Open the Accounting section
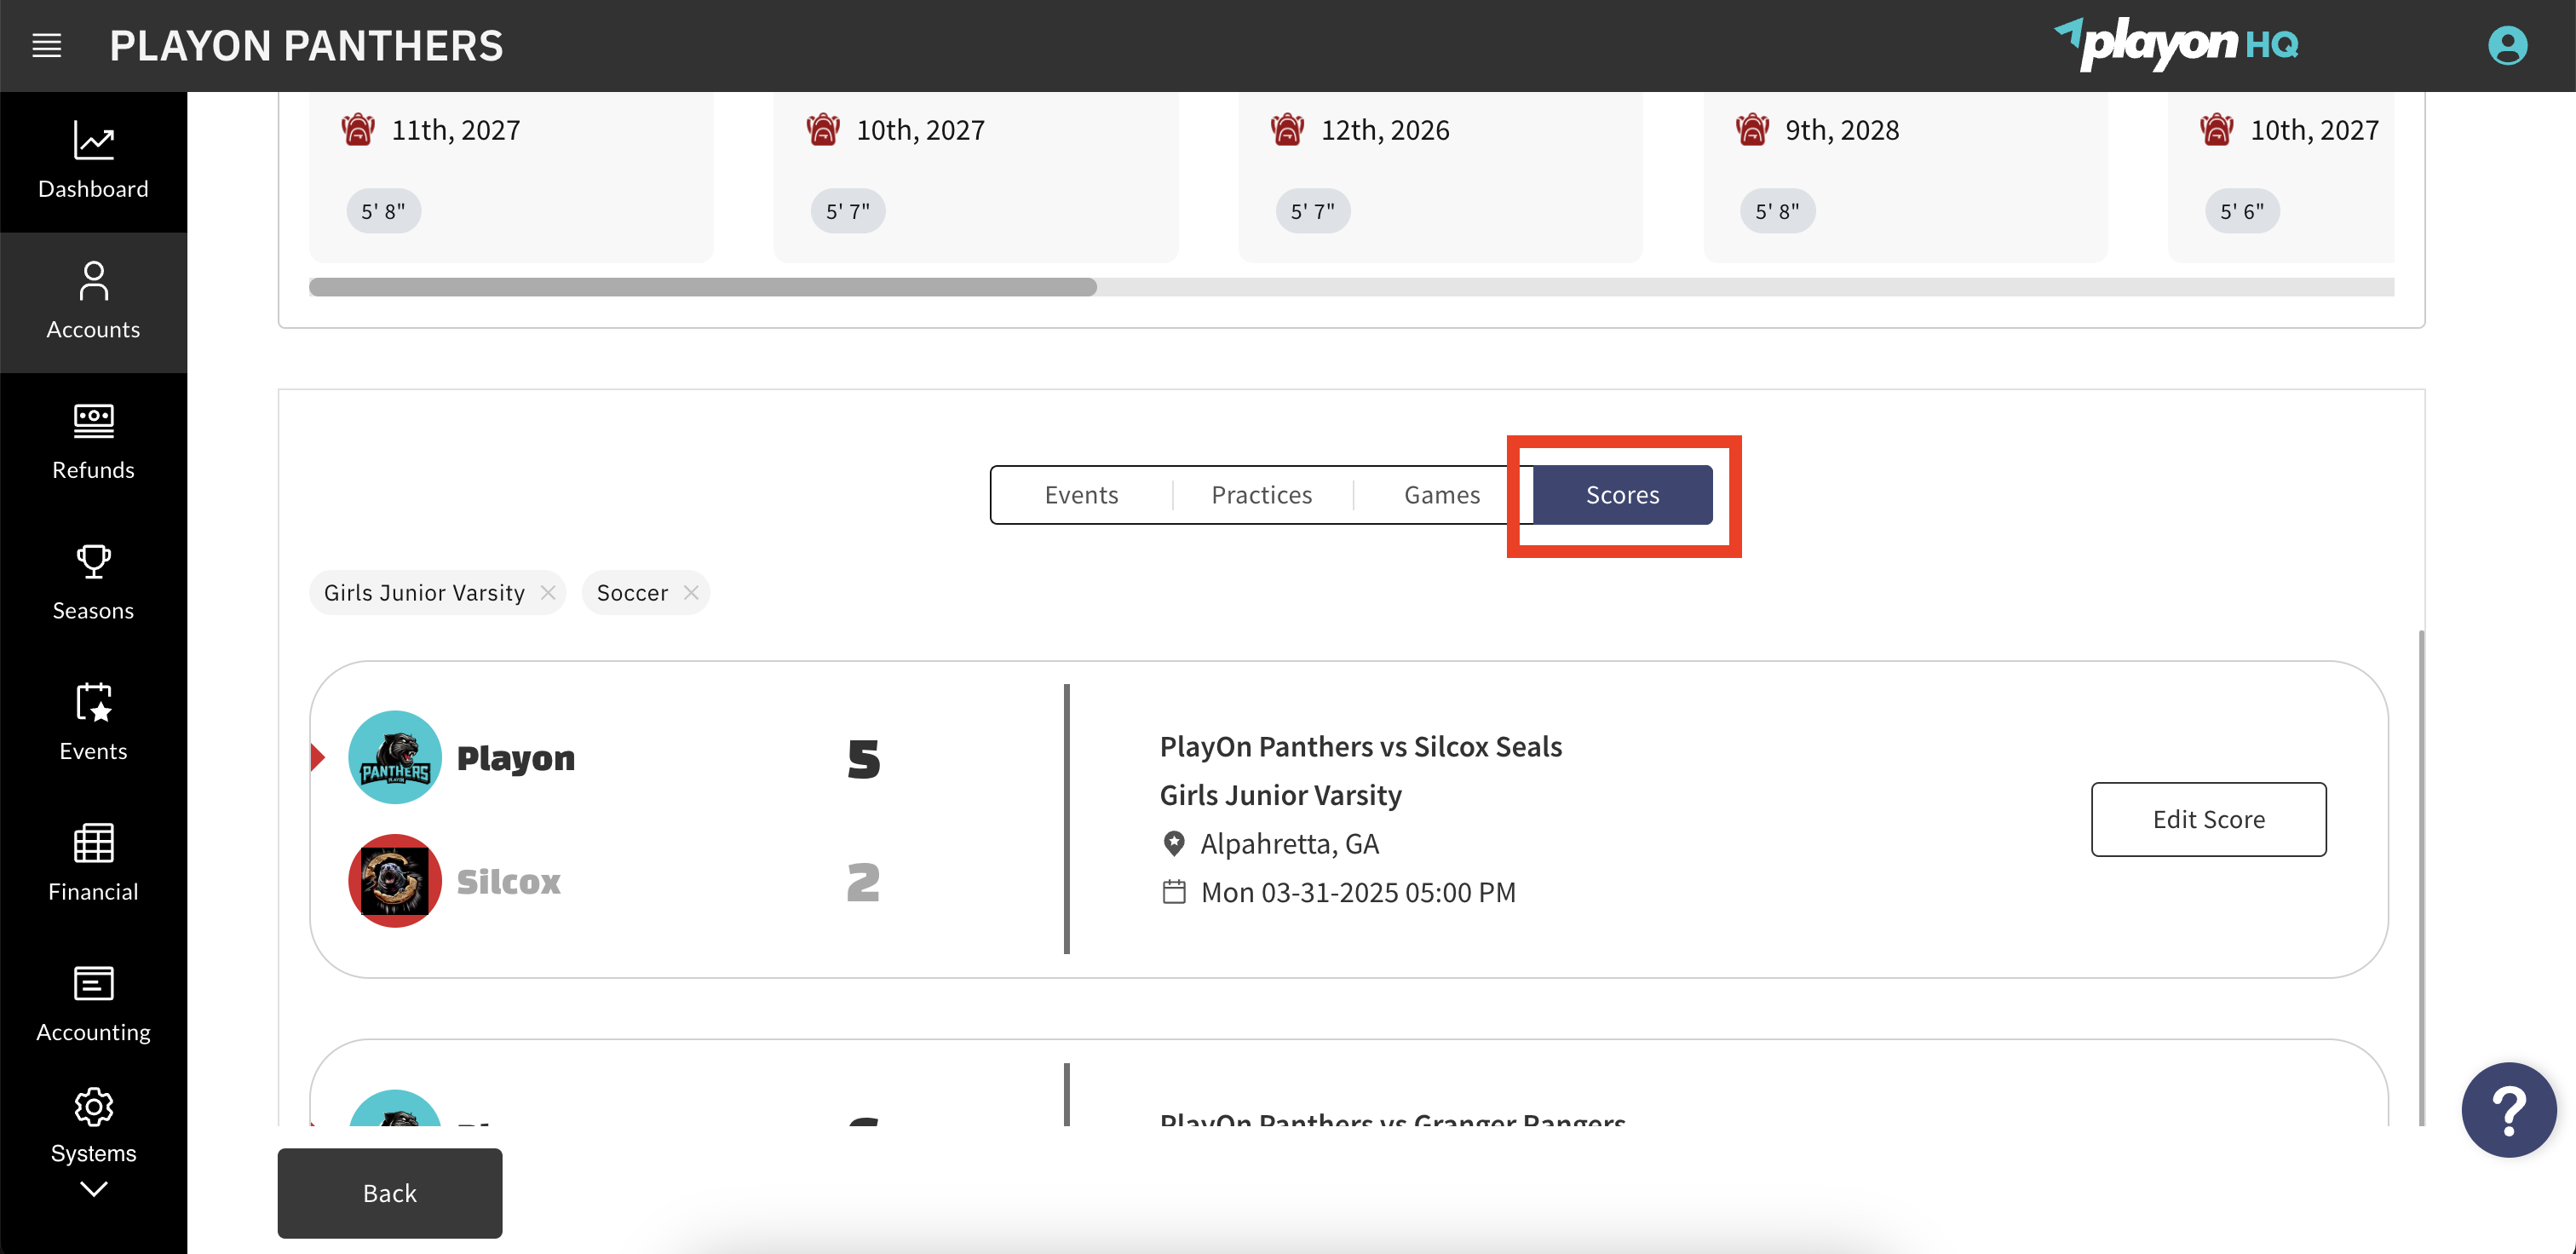The width and height of the screenshot is (2576, 1254). pyautogui.click(x=93, y=1002)
